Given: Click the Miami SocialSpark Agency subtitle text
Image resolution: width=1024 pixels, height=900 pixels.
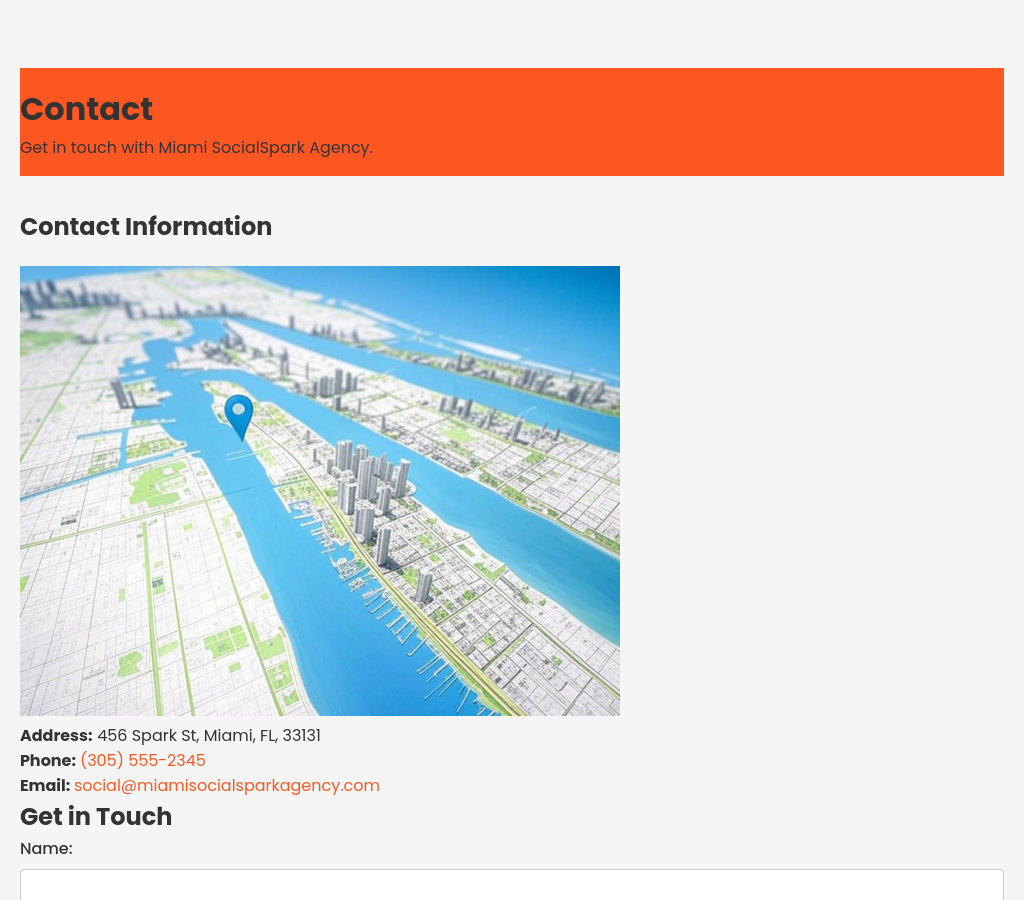Looking at the screenshot, I should (x=196, y=147).
